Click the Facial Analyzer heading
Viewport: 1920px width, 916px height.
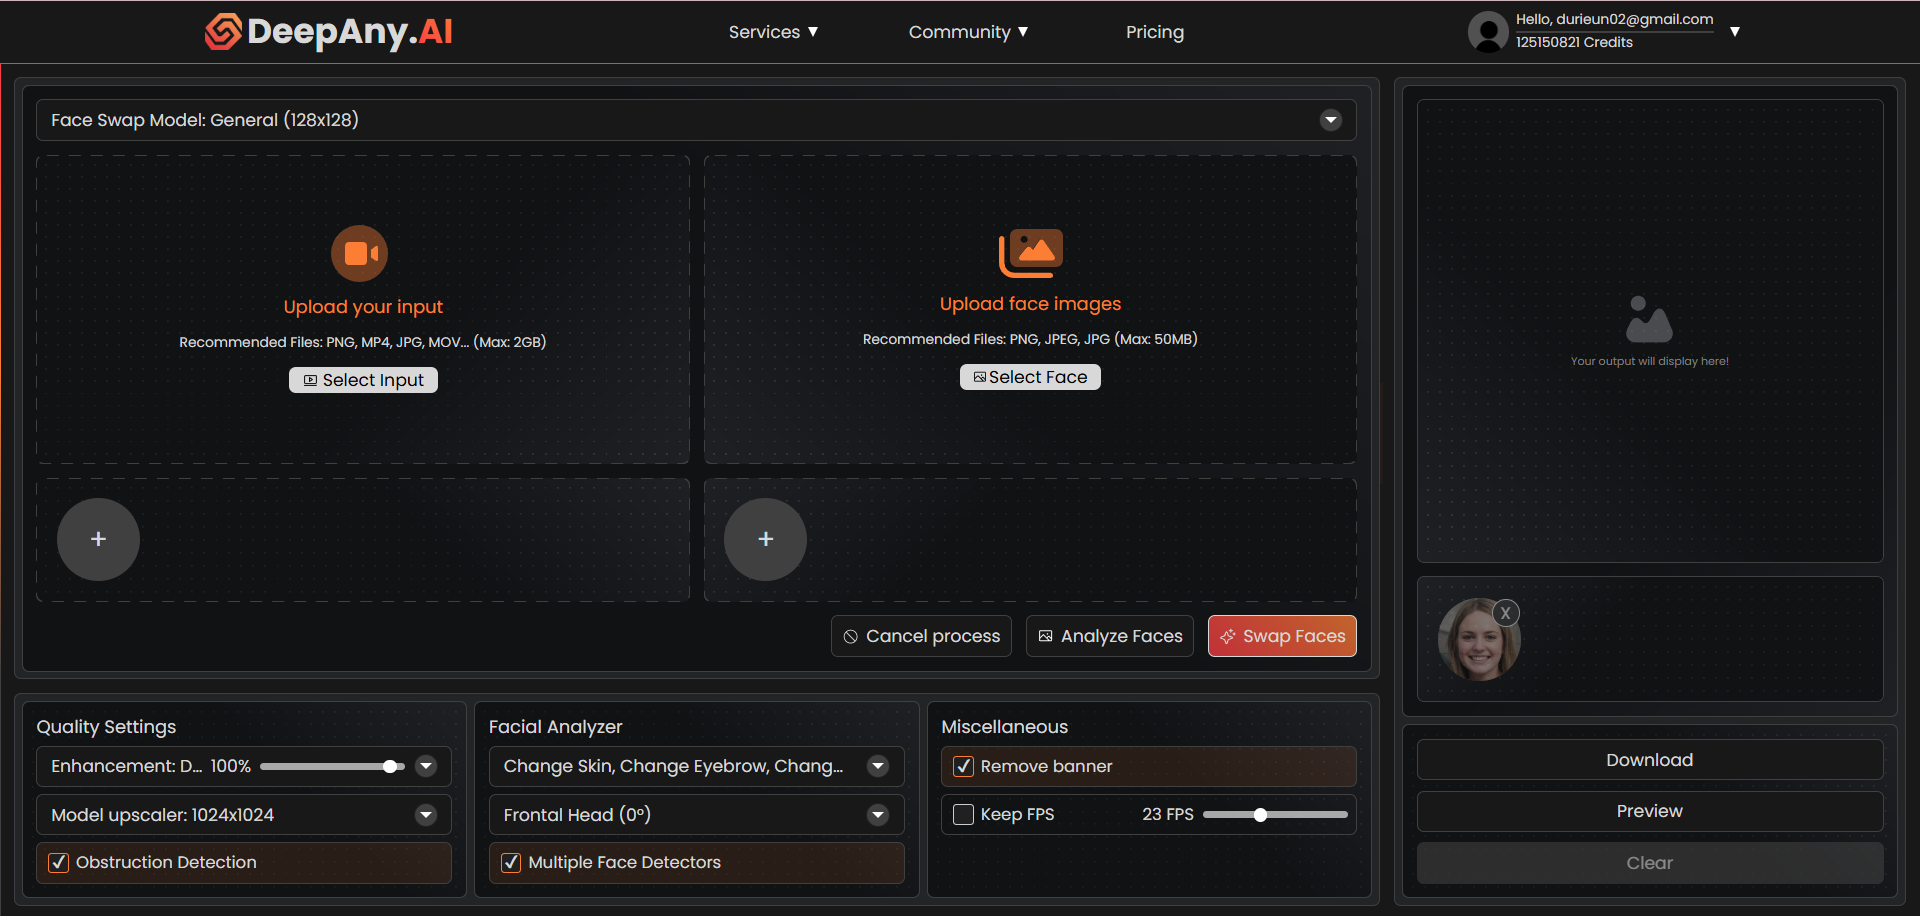click(555, 727)
